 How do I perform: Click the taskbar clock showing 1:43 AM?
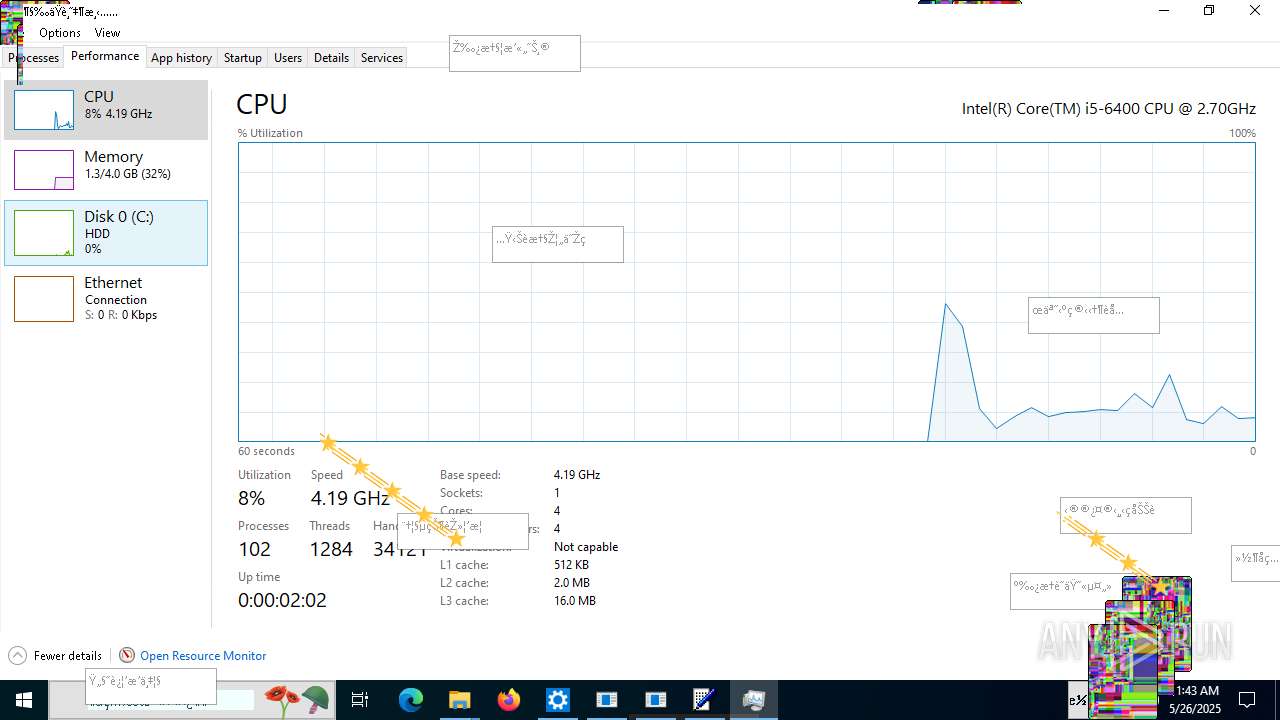(1198, 700)
